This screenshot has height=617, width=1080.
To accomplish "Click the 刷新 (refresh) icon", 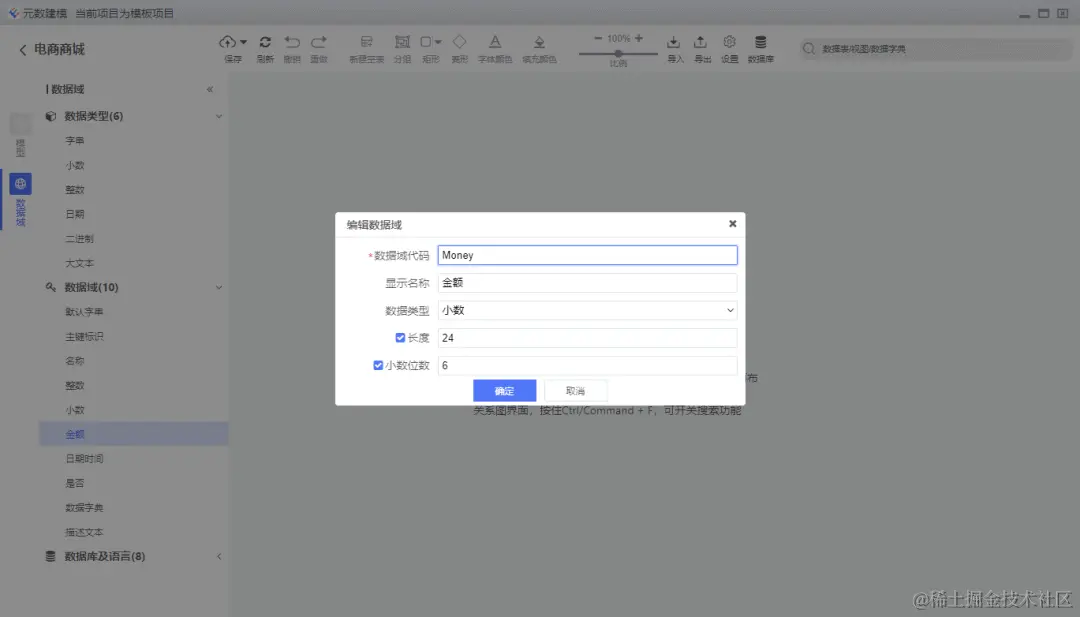I will [x=265, y=42].
